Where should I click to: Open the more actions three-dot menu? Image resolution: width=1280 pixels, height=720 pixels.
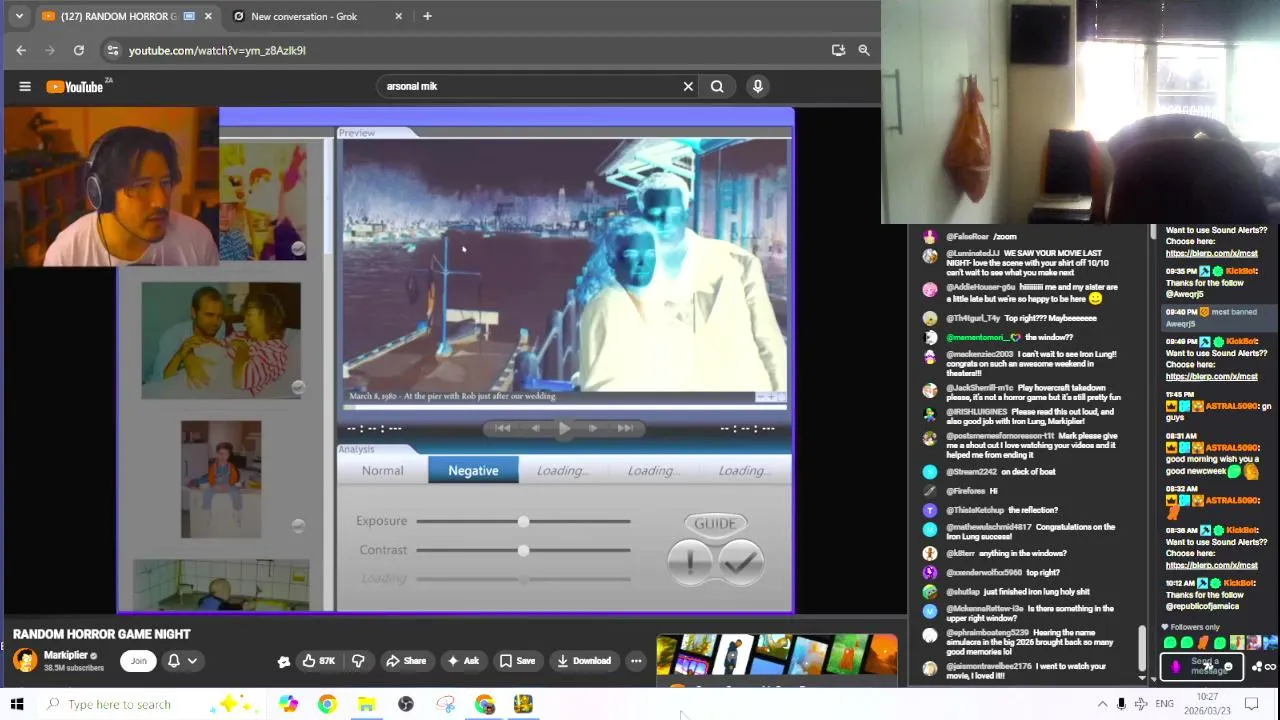click(636, 661)
